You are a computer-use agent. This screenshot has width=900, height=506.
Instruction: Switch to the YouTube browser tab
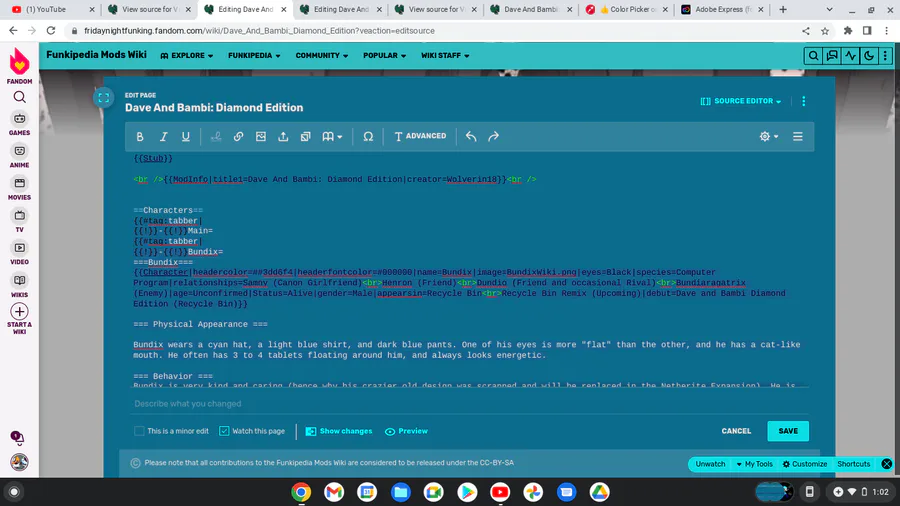(x=53, y=9)
